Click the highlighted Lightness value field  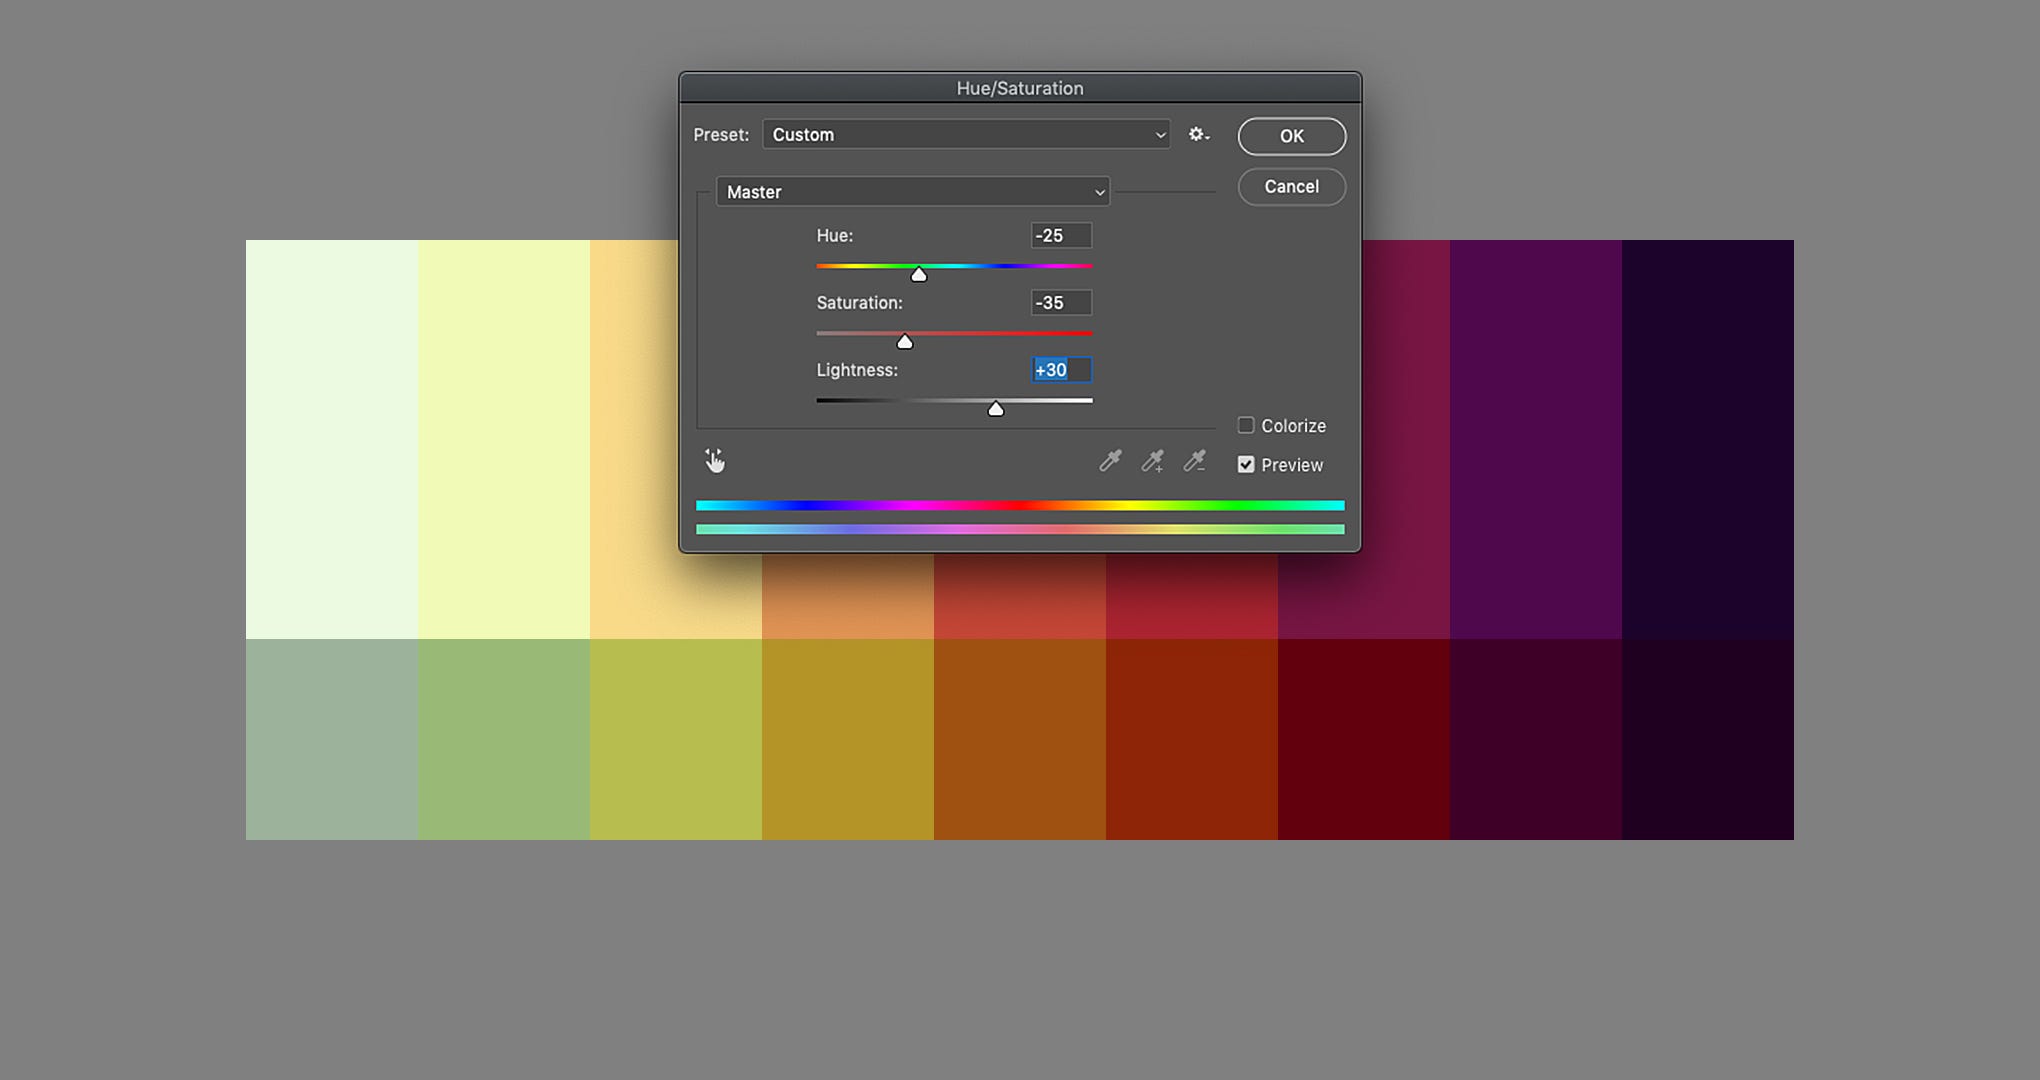1061,369
